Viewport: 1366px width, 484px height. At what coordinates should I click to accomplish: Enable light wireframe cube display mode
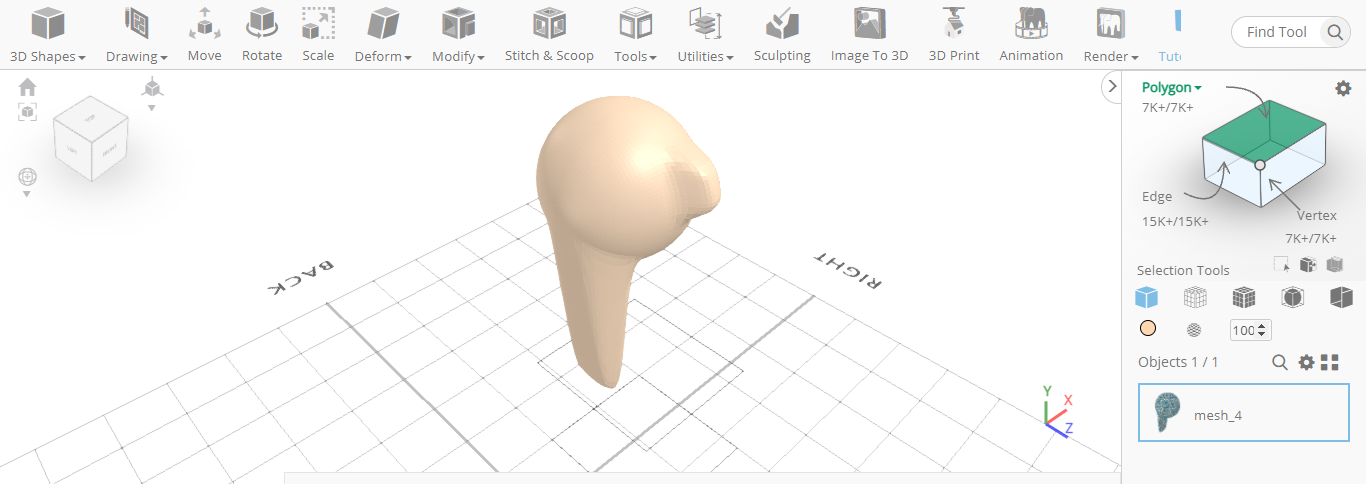(1195, 297)
